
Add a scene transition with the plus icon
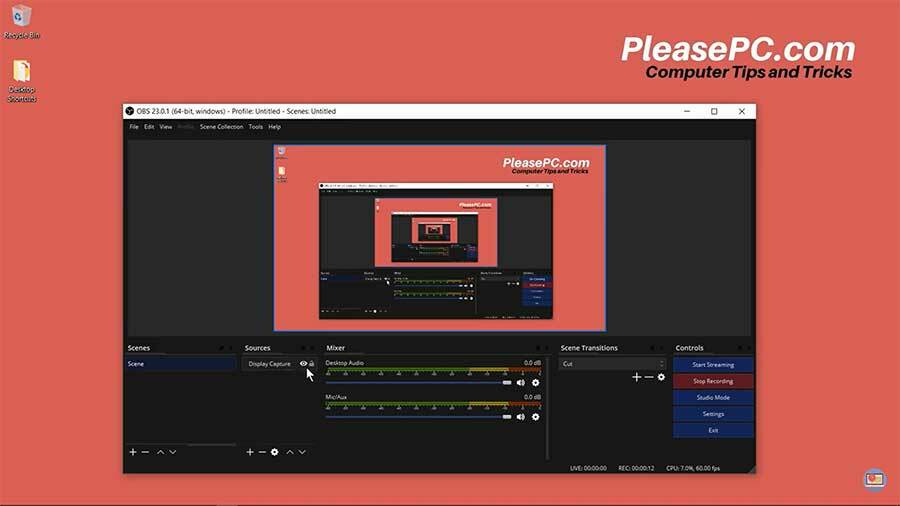coord(637,377)
